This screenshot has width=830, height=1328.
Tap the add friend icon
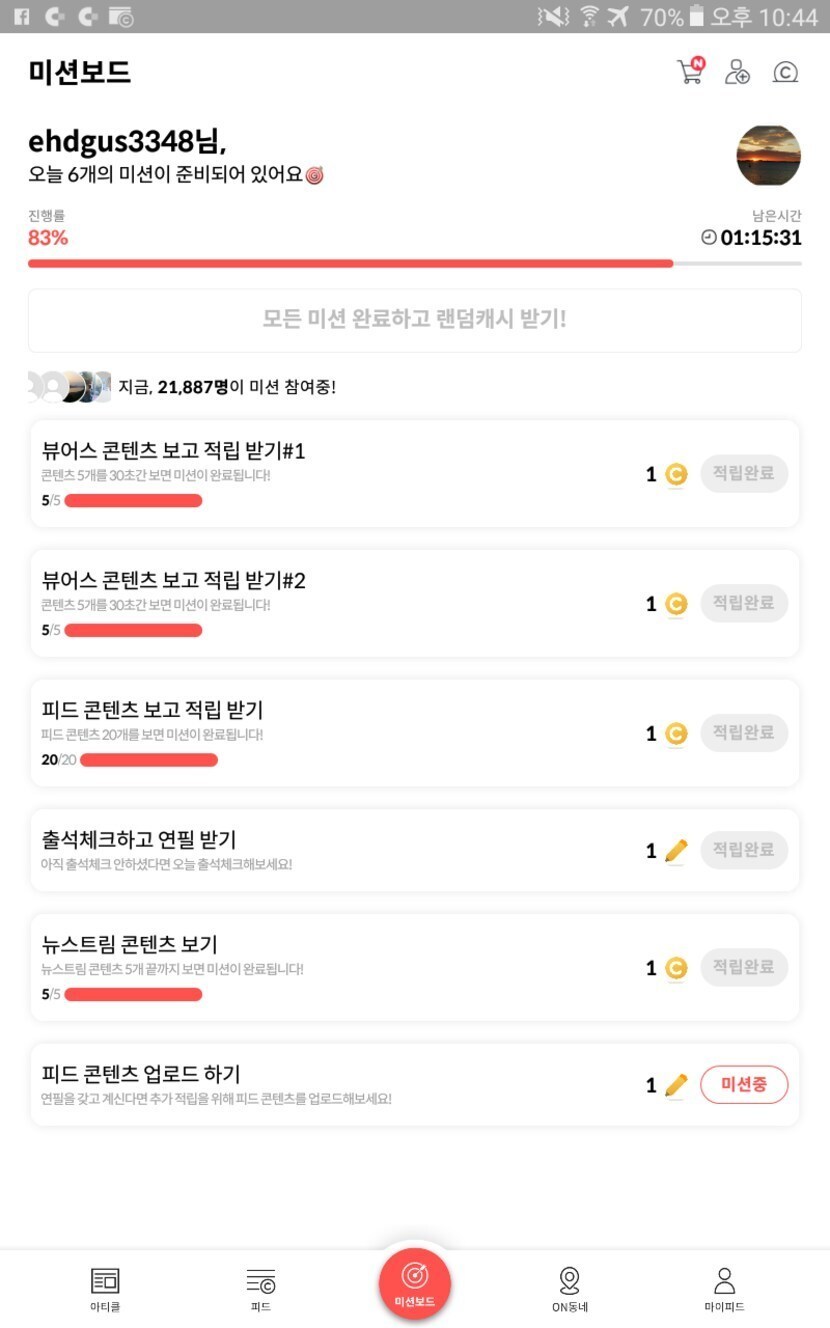click(x=737, y=72)
